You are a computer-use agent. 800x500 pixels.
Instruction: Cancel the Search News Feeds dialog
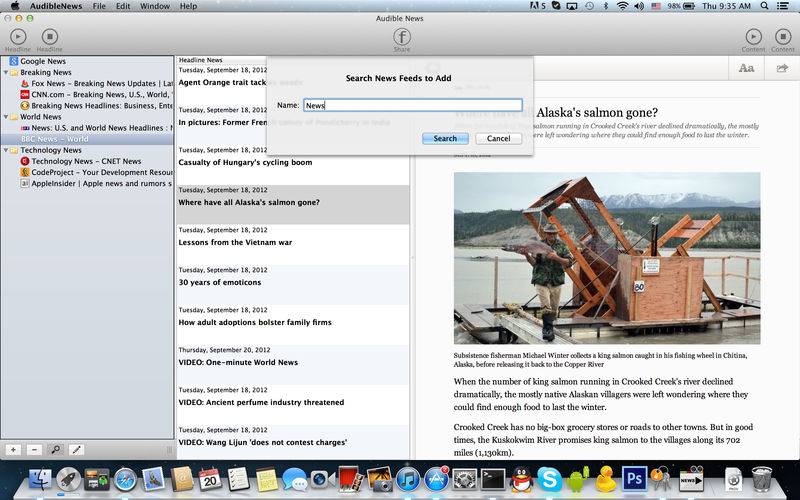498,138
